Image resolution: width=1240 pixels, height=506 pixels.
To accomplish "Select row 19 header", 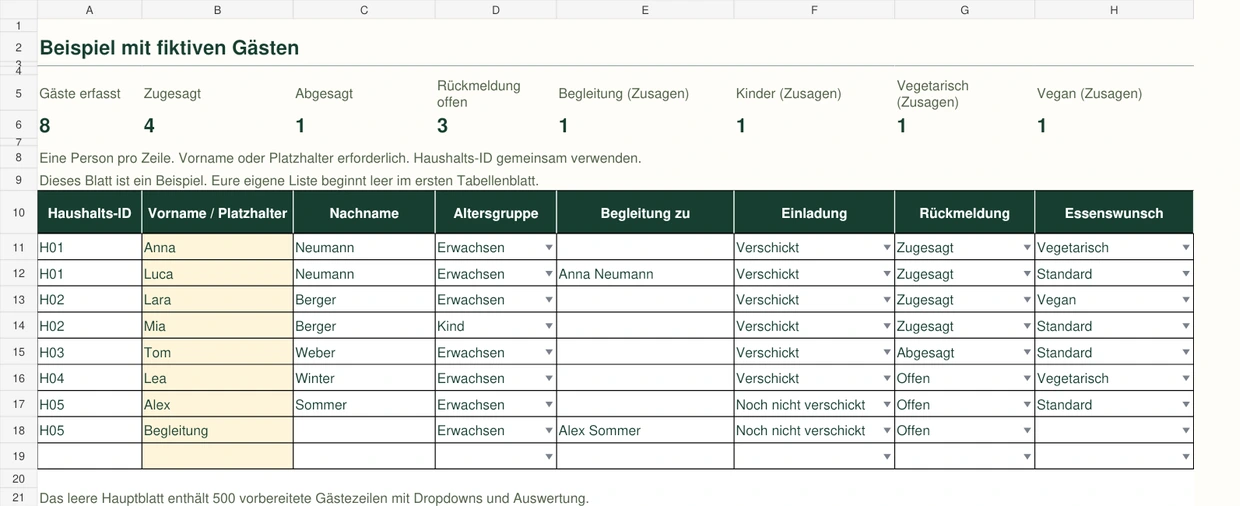I will (x=19, y=457).
